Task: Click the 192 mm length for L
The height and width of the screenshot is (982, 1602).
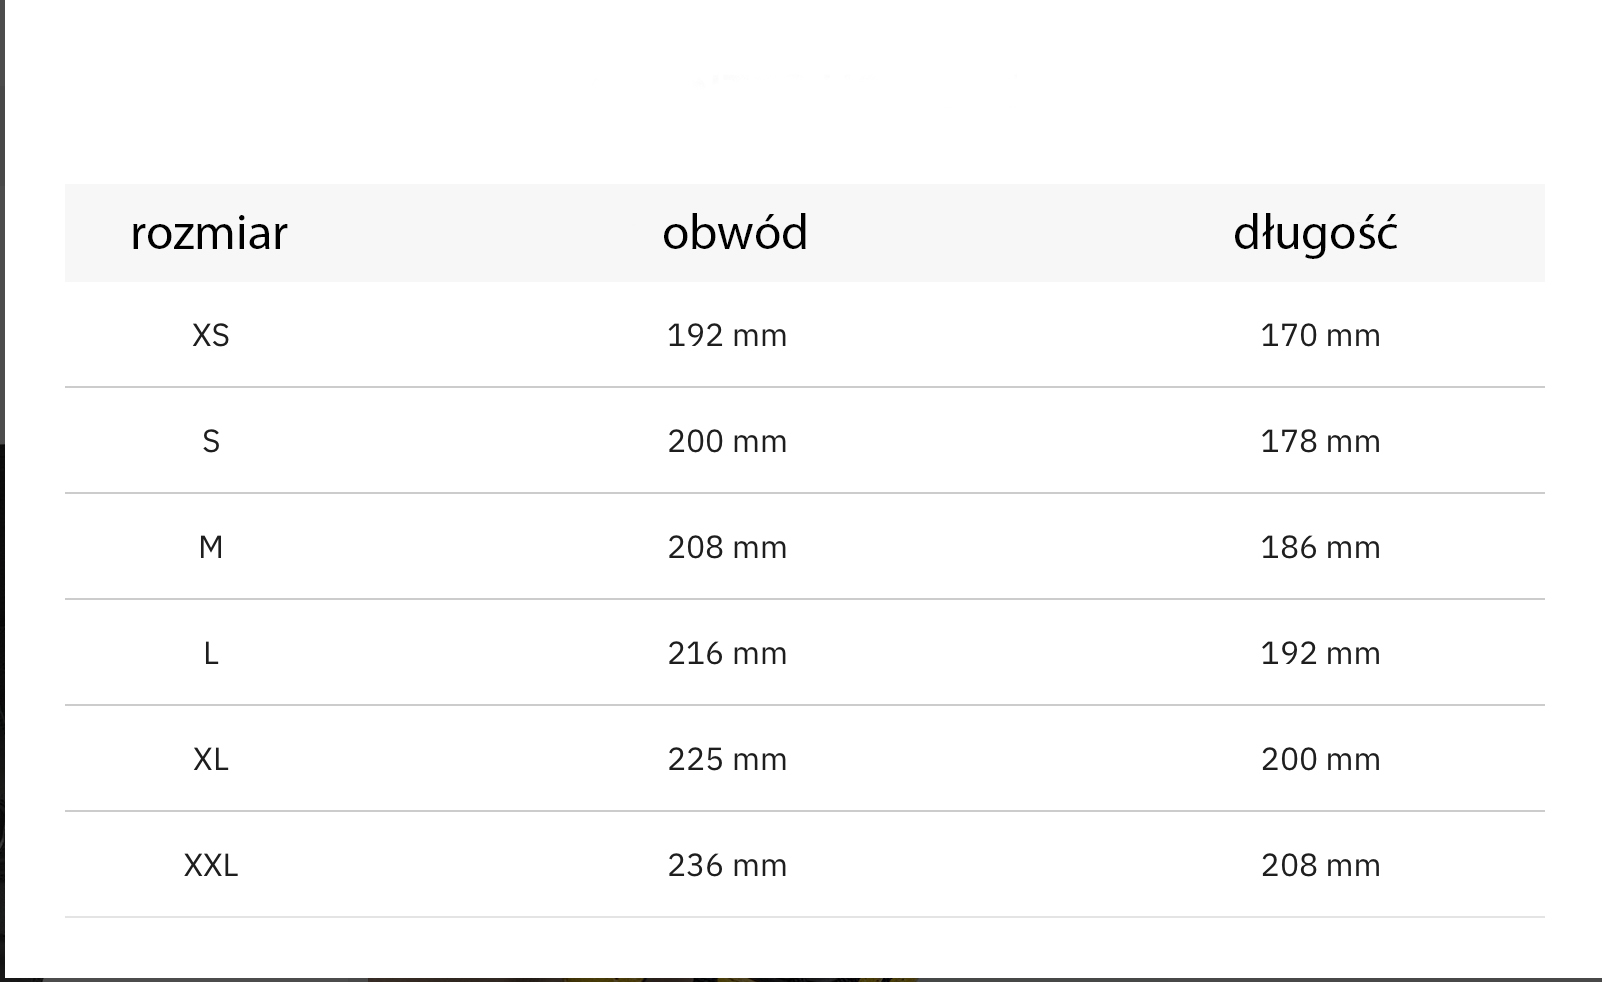Action: click(1320, 653)
